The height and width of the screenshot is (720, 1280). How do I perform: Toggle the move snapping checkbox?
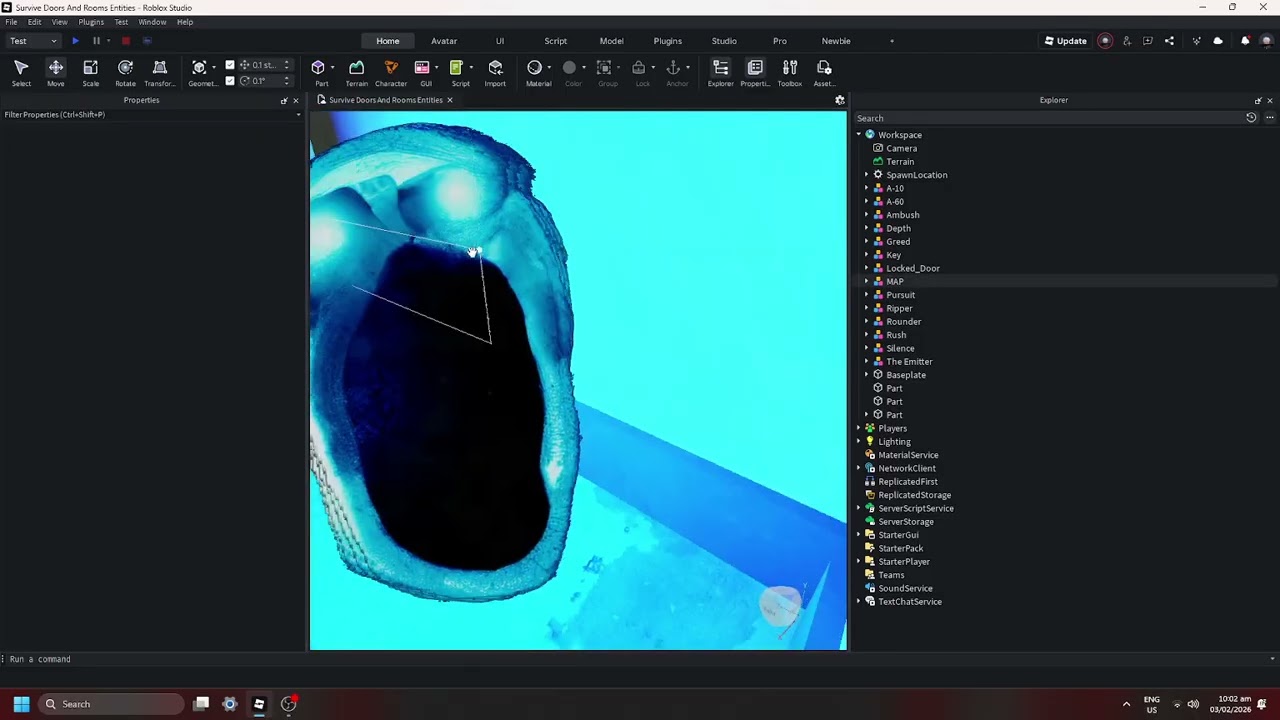(230, 65)
